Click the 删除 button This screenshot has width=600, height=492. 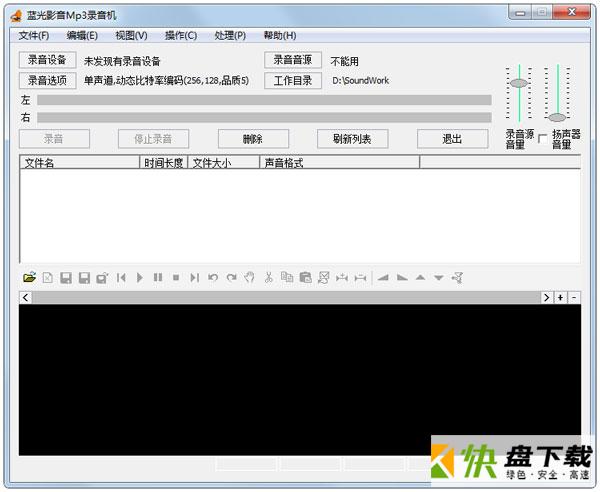(x=253, y=139)
